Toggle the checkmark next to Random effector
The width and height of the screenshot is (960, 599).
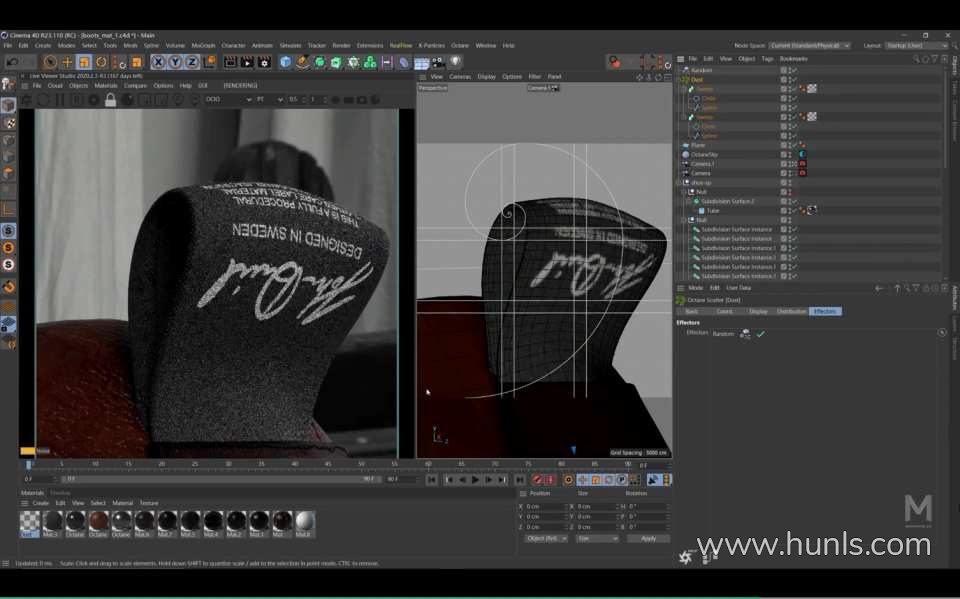pos(761,334)
